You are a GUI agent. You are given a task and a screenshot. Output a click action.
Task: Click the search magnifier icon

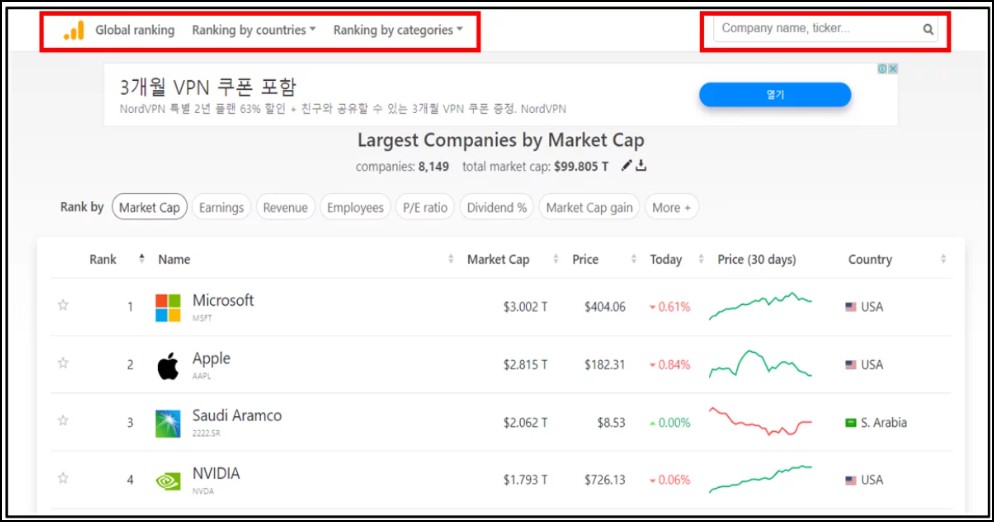[x=927, y=29]
